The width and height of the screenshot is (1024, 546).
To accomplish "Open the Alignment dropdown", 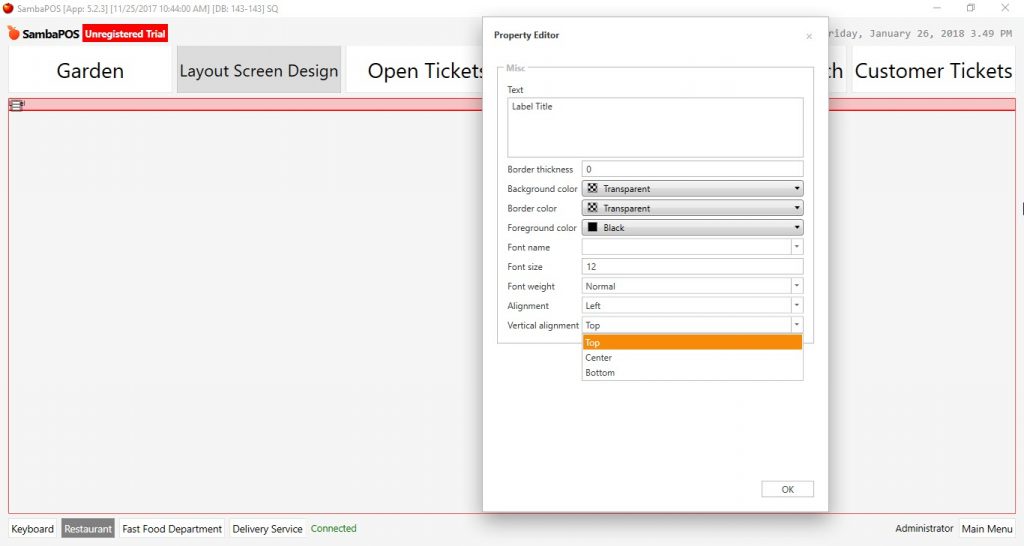I will coord(692,306).
